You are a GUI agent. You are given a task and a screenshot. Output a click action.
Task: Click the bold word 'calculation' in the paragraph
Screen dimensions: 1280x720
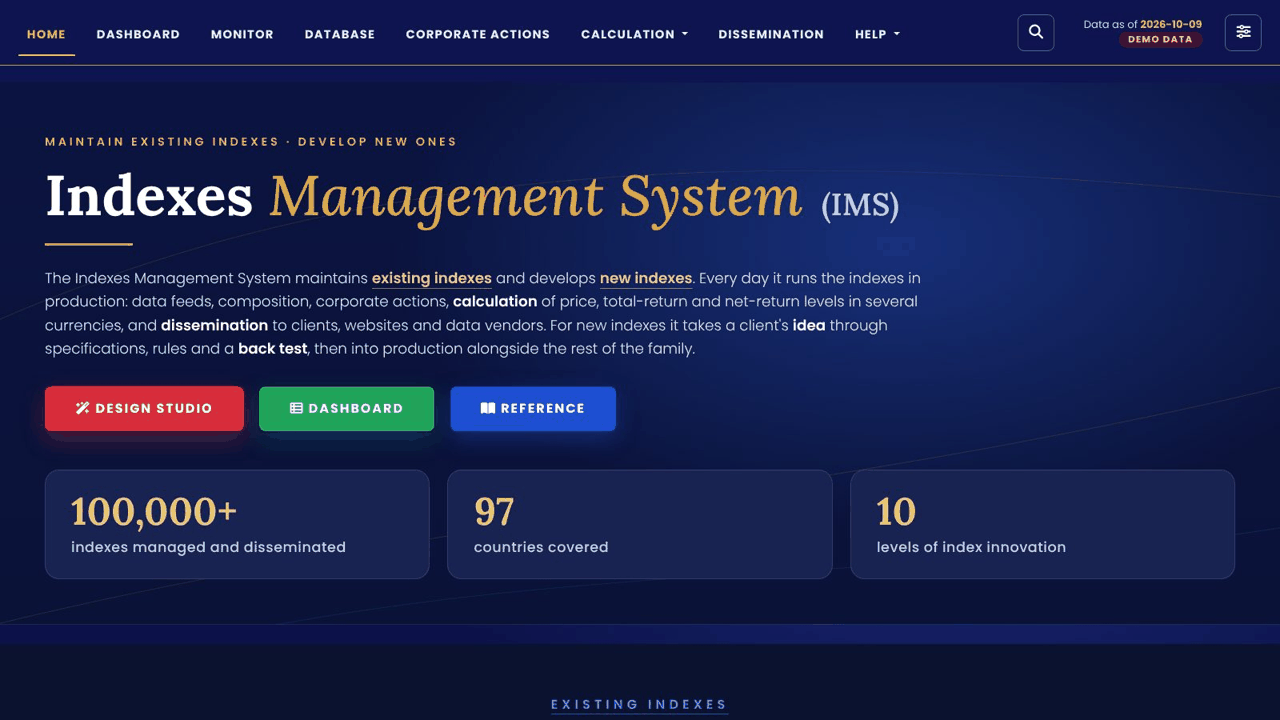point(495,301)
